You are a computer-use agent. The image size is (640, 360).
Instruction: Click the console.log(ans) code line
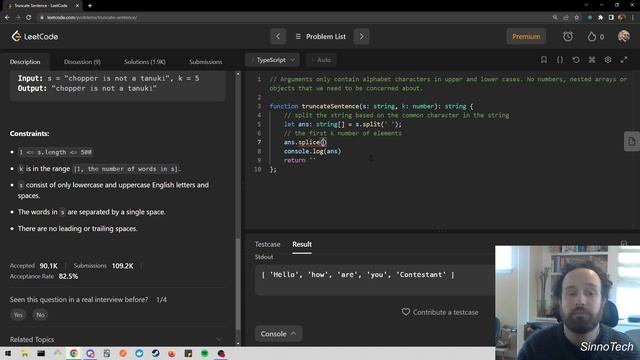point(312,151)
